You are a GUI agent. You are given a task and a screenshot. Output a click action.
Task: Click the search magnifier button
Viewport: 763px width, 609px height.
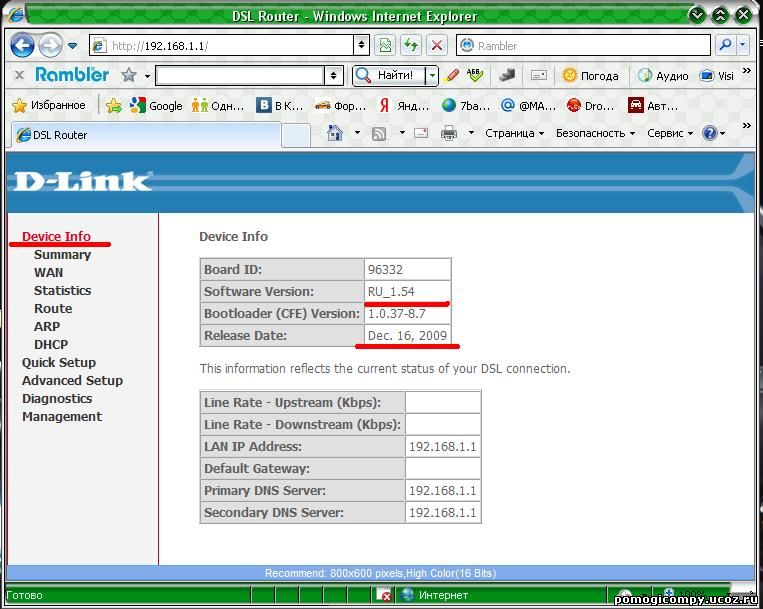[725, 46]
